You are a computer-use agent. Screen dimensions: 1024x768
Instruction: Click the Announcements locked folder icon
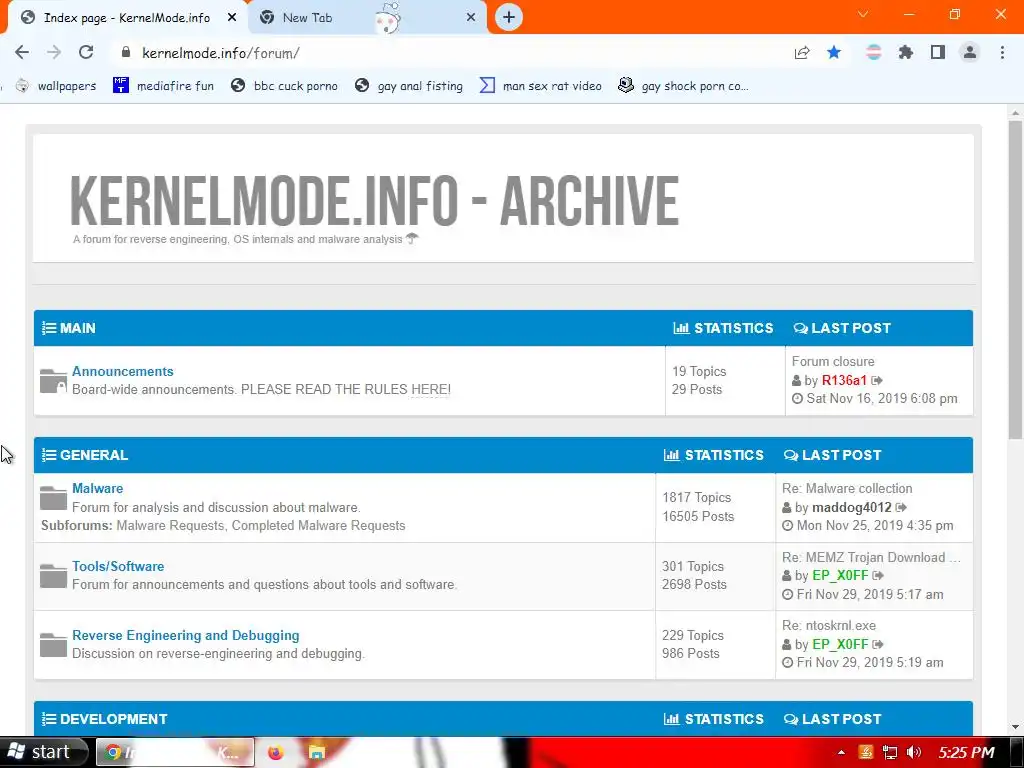click(53, 381)
